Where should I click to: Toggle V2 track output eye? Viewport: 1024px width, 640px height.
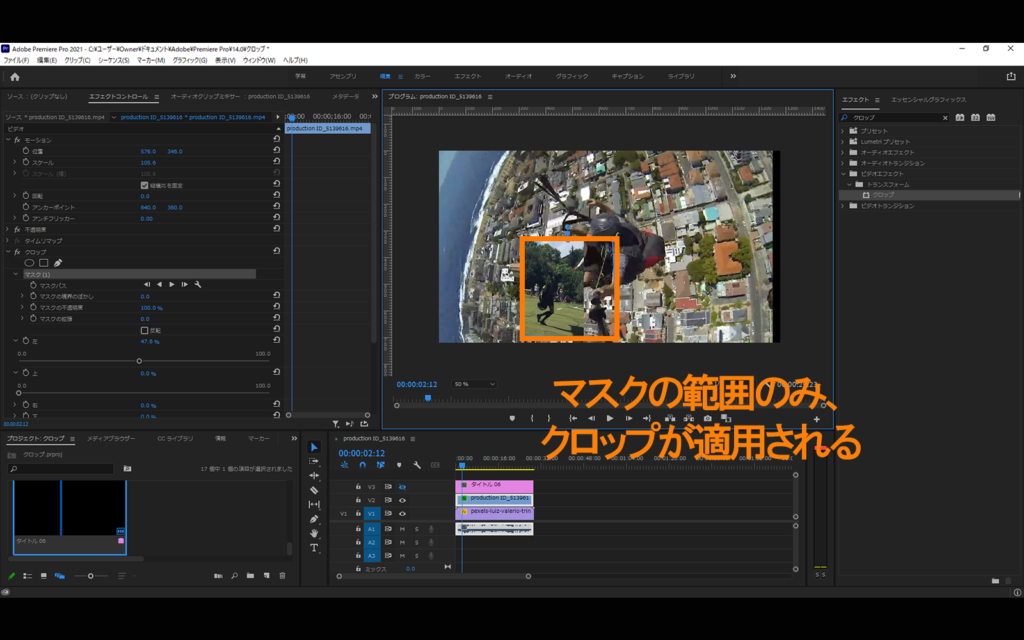tap(402, 500)
